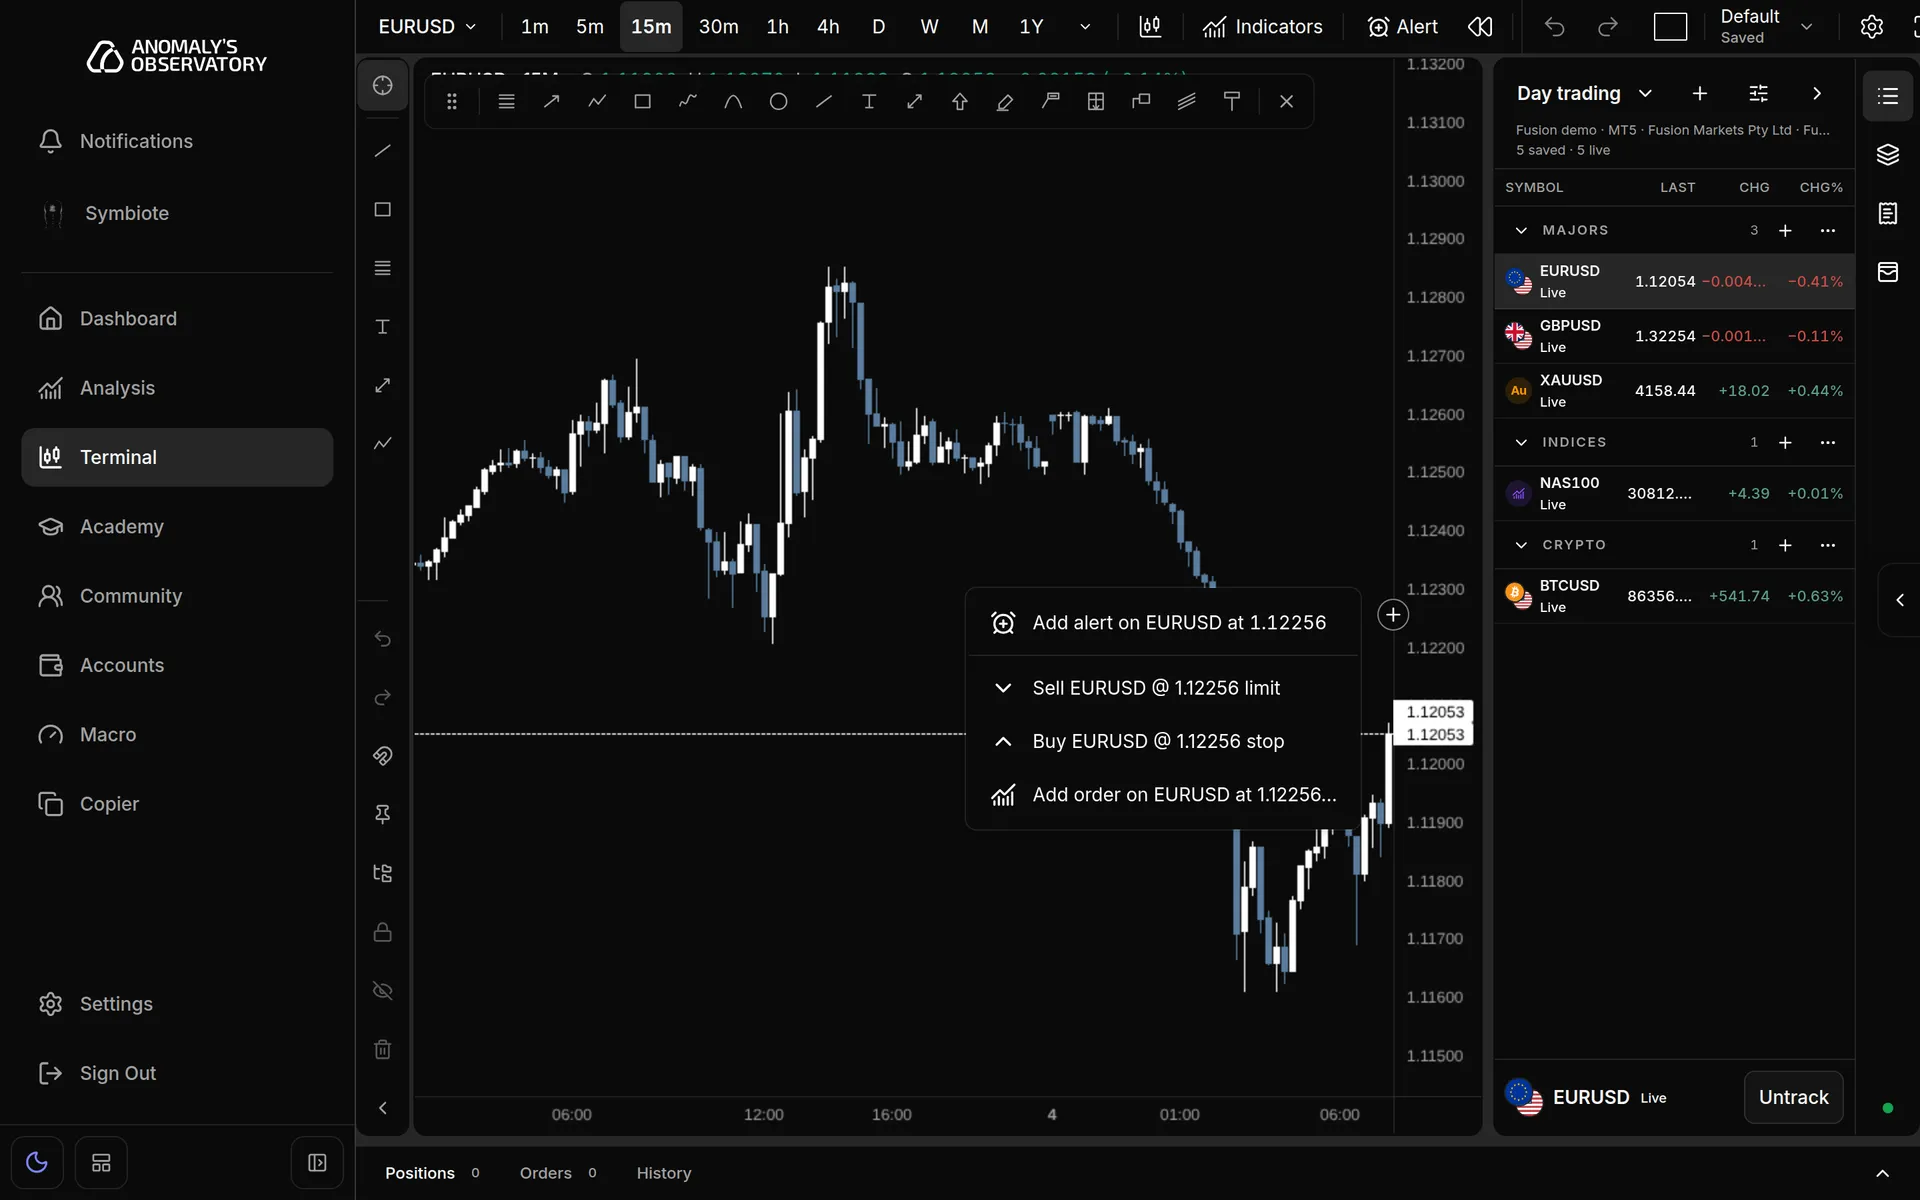
Task: Open Notifications in the sidebar
Action: (x=177, y=142)
